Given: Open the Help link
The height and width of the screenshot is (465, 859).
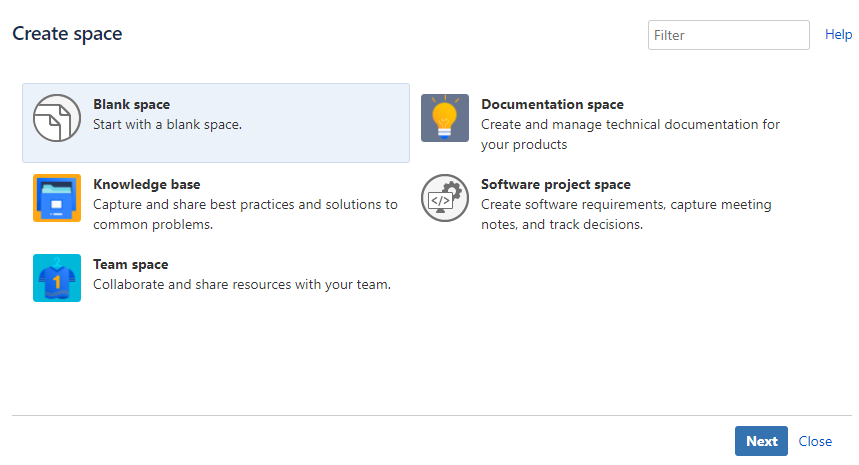Looking at the screenshot, I should click(x=838, y=35).
